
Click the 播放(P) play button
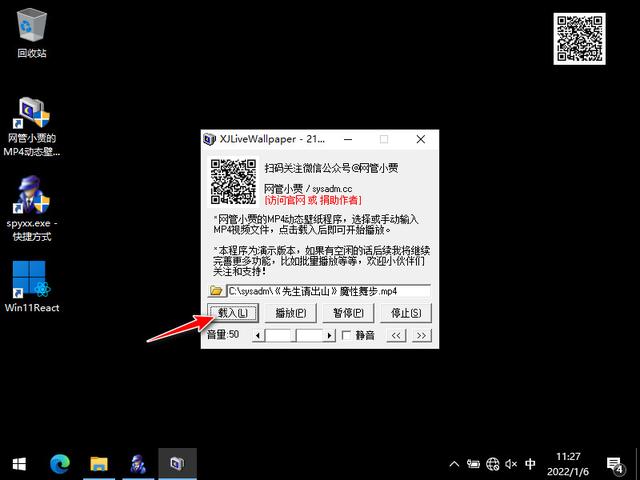pyautogui.click(x=291, y=313)
